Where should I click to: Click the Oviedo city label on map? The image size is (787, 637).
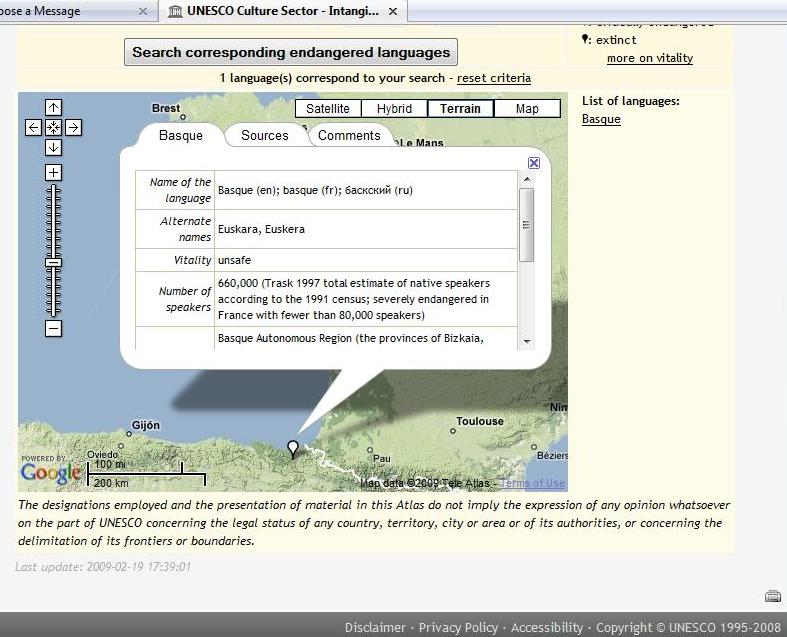(x=102, y=454)
